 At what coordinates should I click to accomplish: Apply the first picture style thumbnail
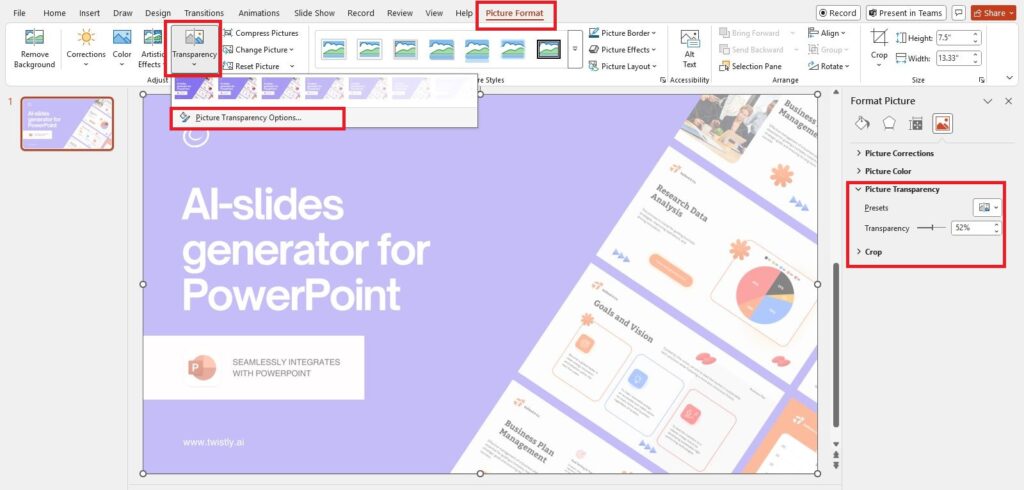point(334,49)
